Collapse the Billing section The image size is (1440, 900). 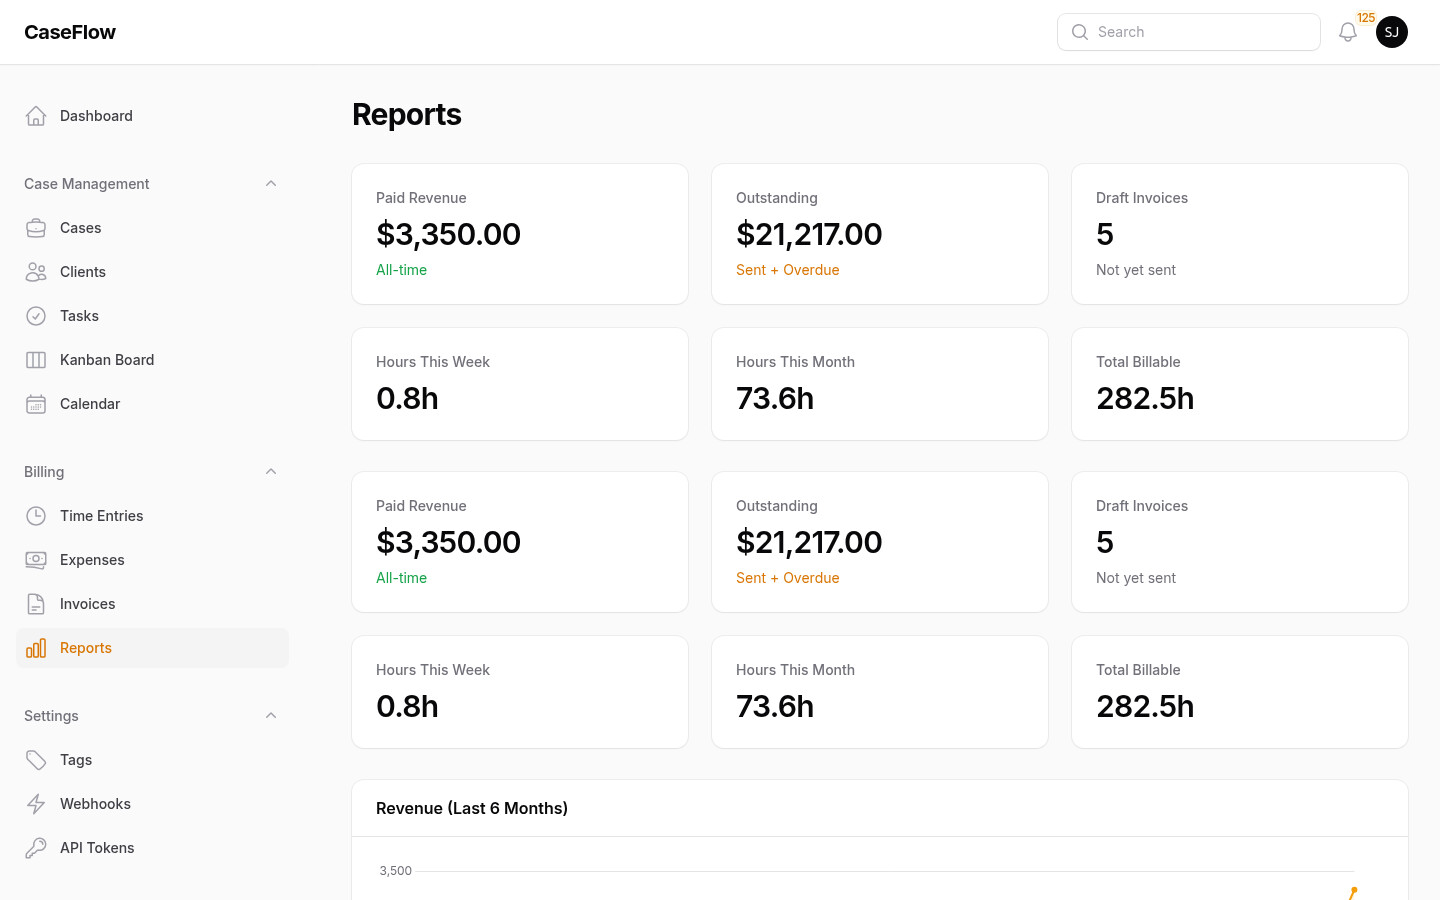[270, 471]
